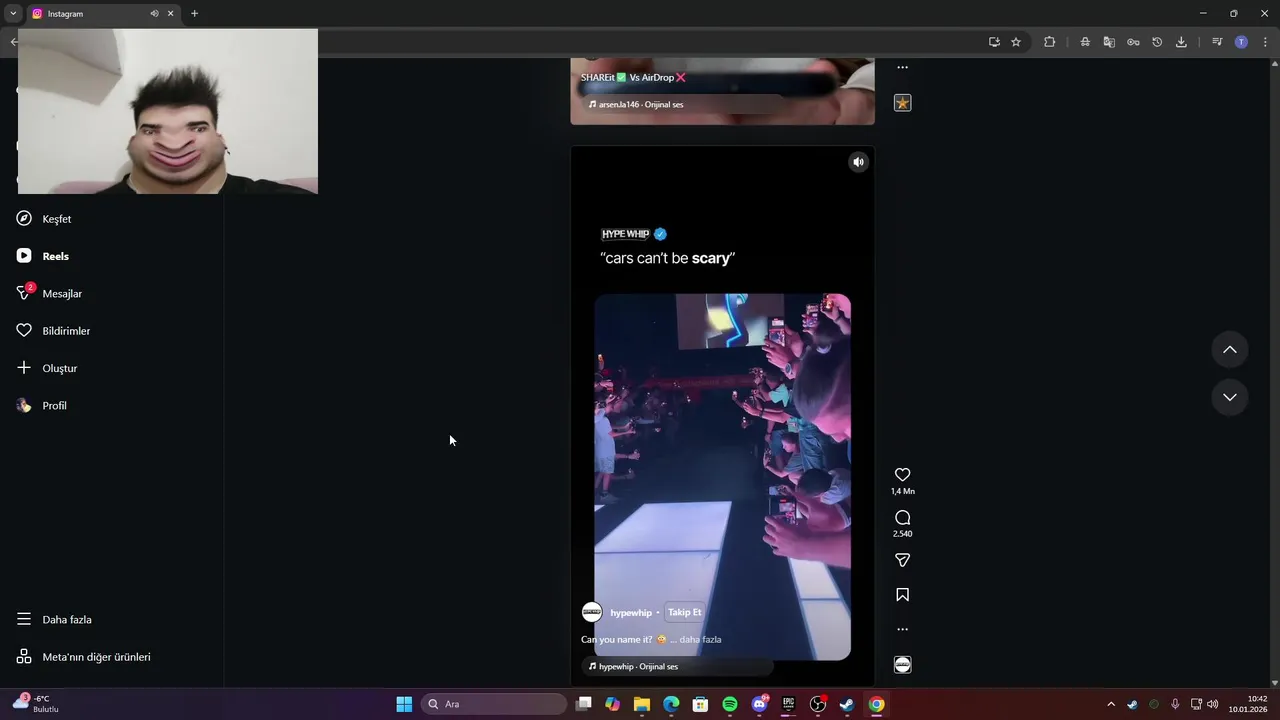This screenshot has width=1280, height=720.
Task: Open more options on the previous reel
Action: coord(902,68)
